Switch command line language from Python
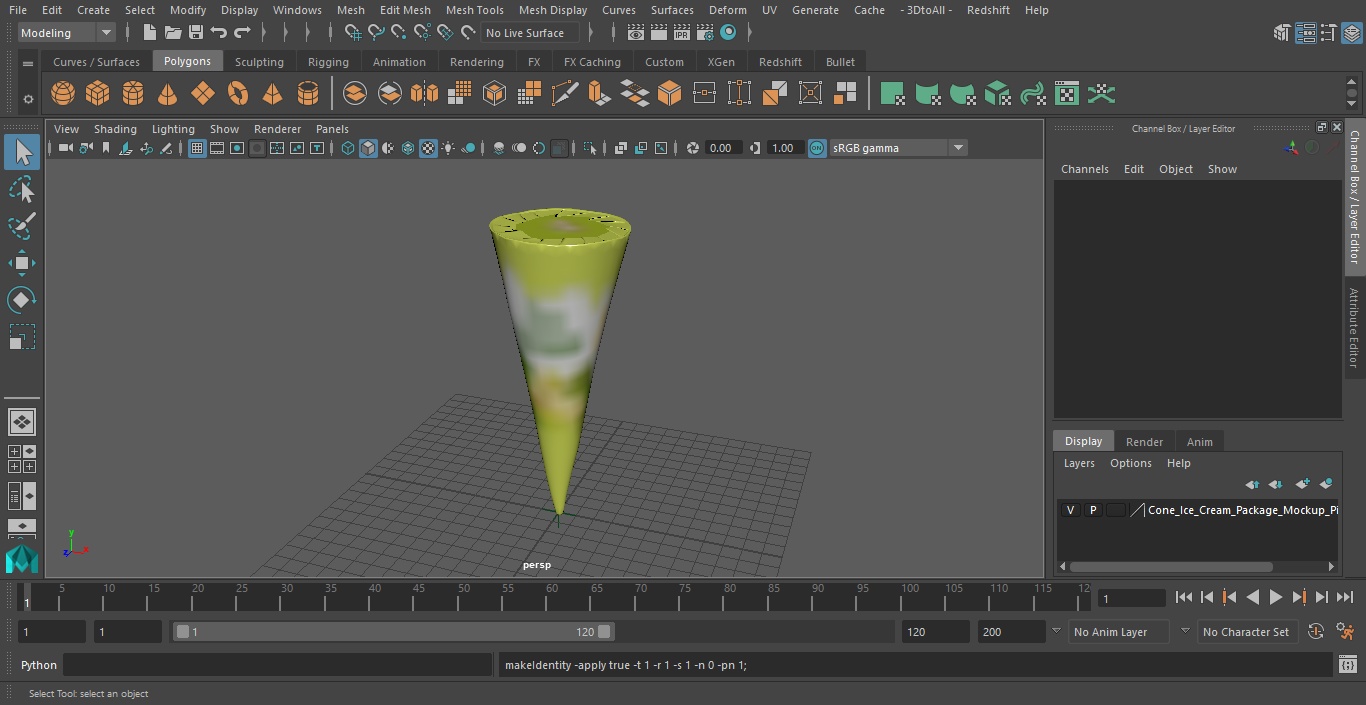 tap(39, 665)
